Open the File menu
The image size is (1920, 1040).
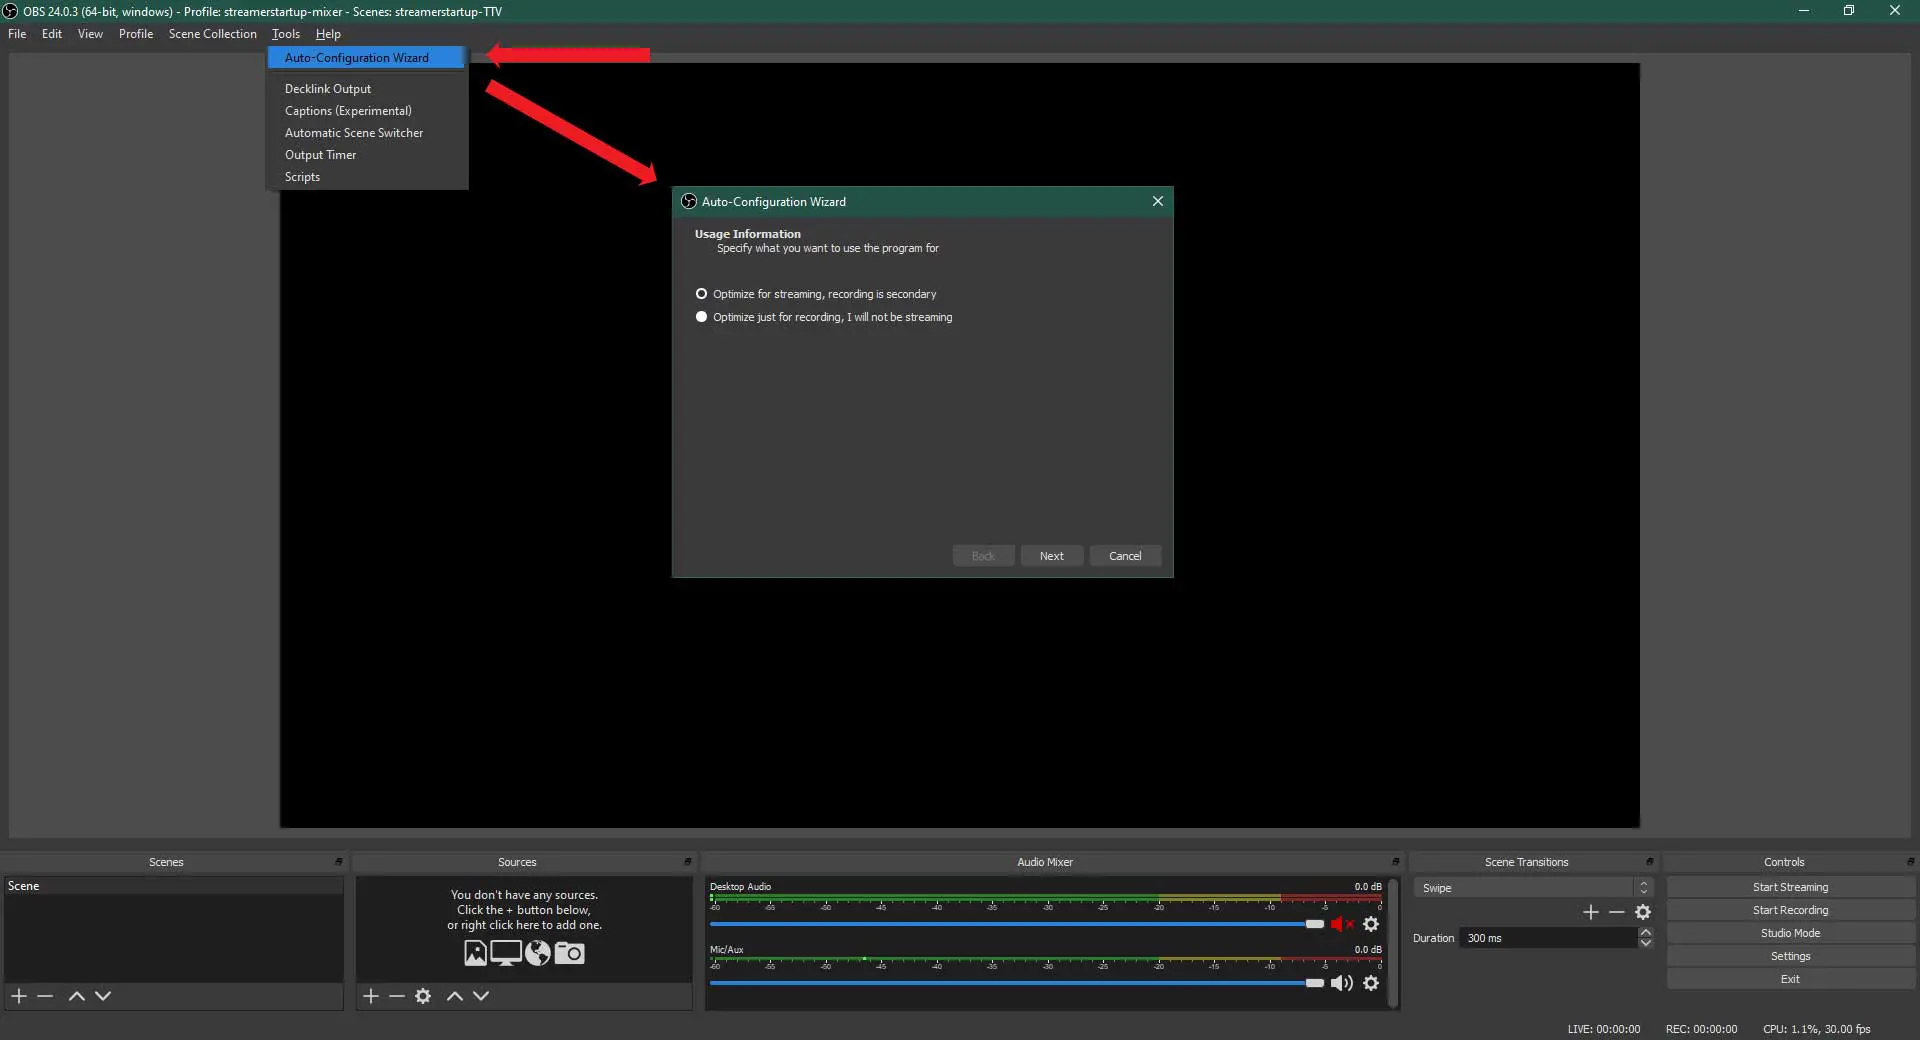(x=17, y=34)
